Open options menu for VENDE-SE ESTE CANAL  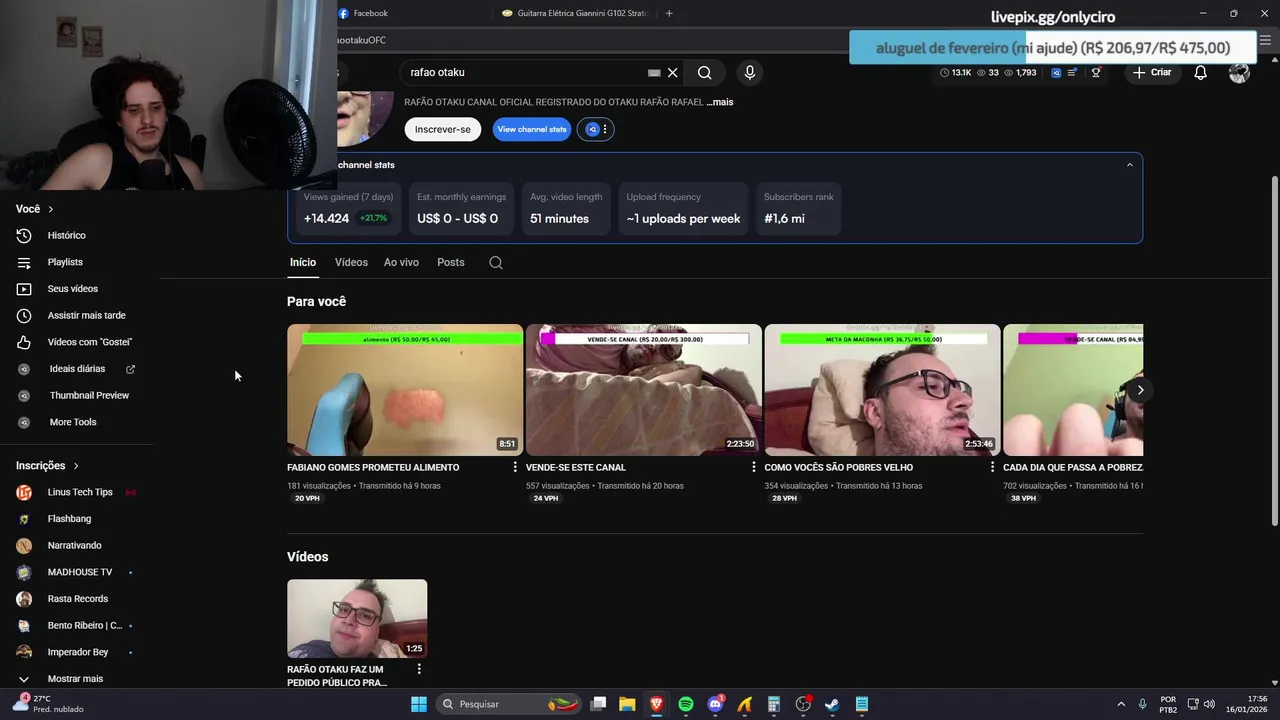point(754,467)
